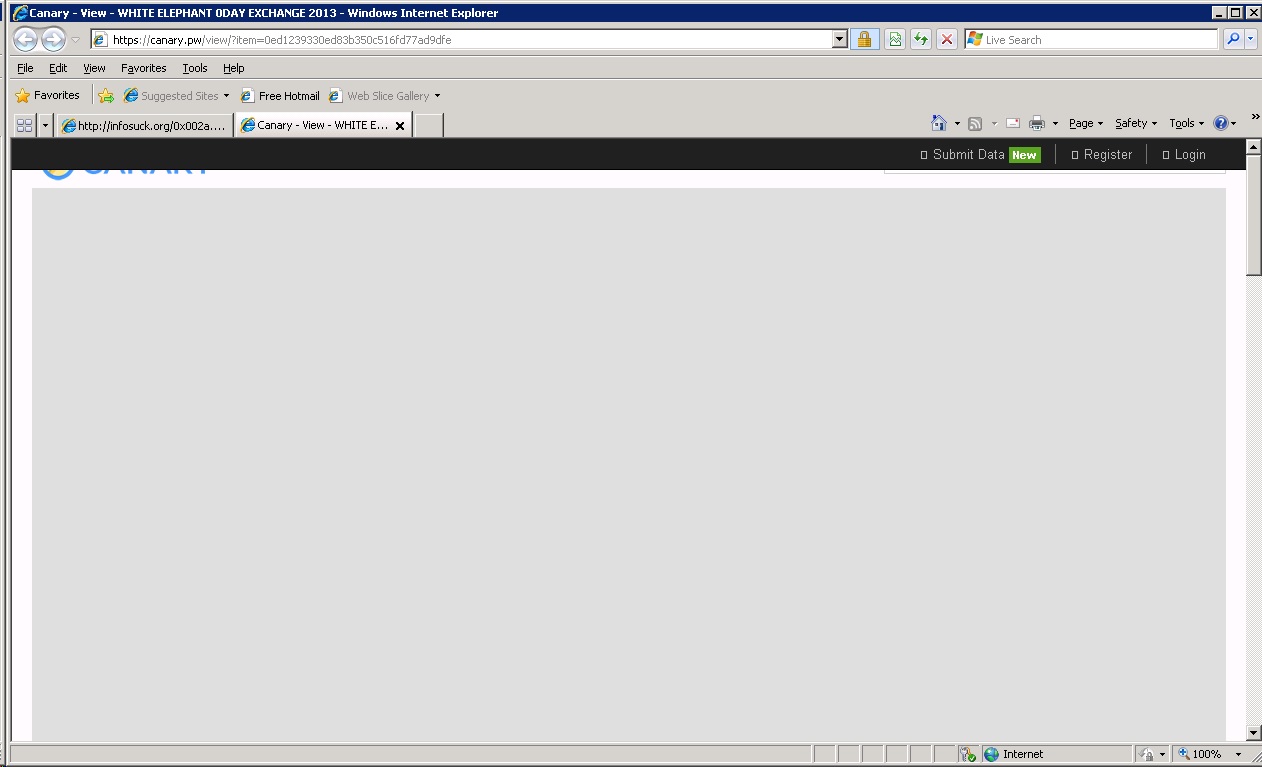Switch to the infosuck.org tab

coord(144,125)
